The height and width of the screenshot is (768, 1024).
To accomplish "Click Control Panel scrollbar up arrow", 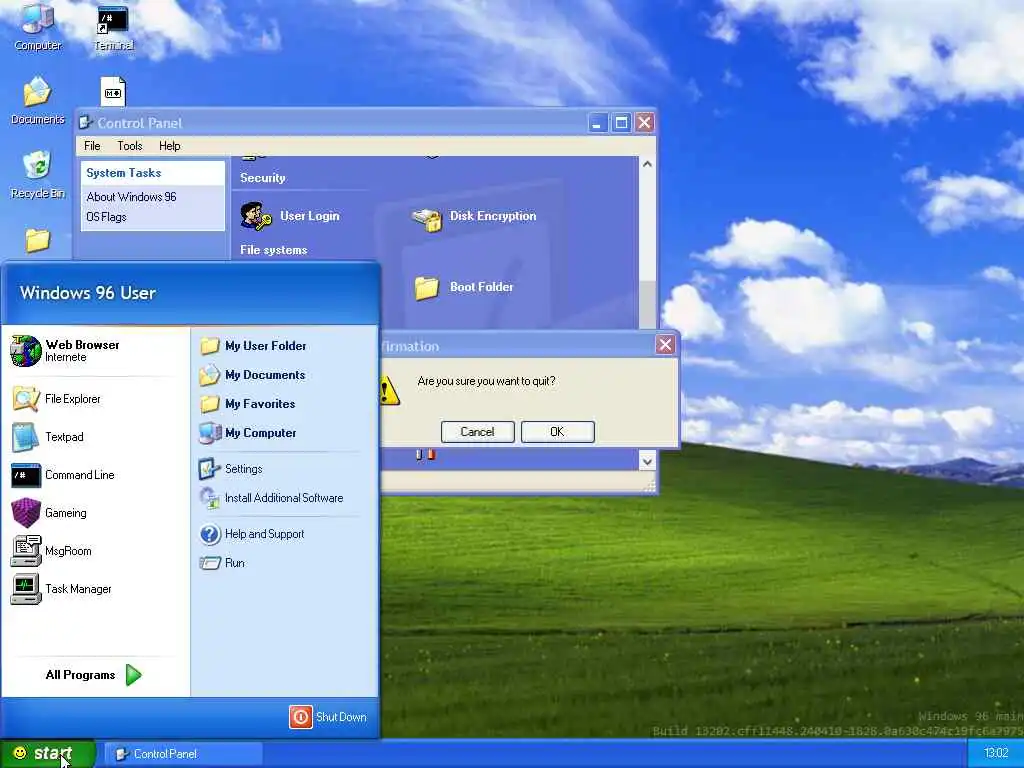I will 647,165.
